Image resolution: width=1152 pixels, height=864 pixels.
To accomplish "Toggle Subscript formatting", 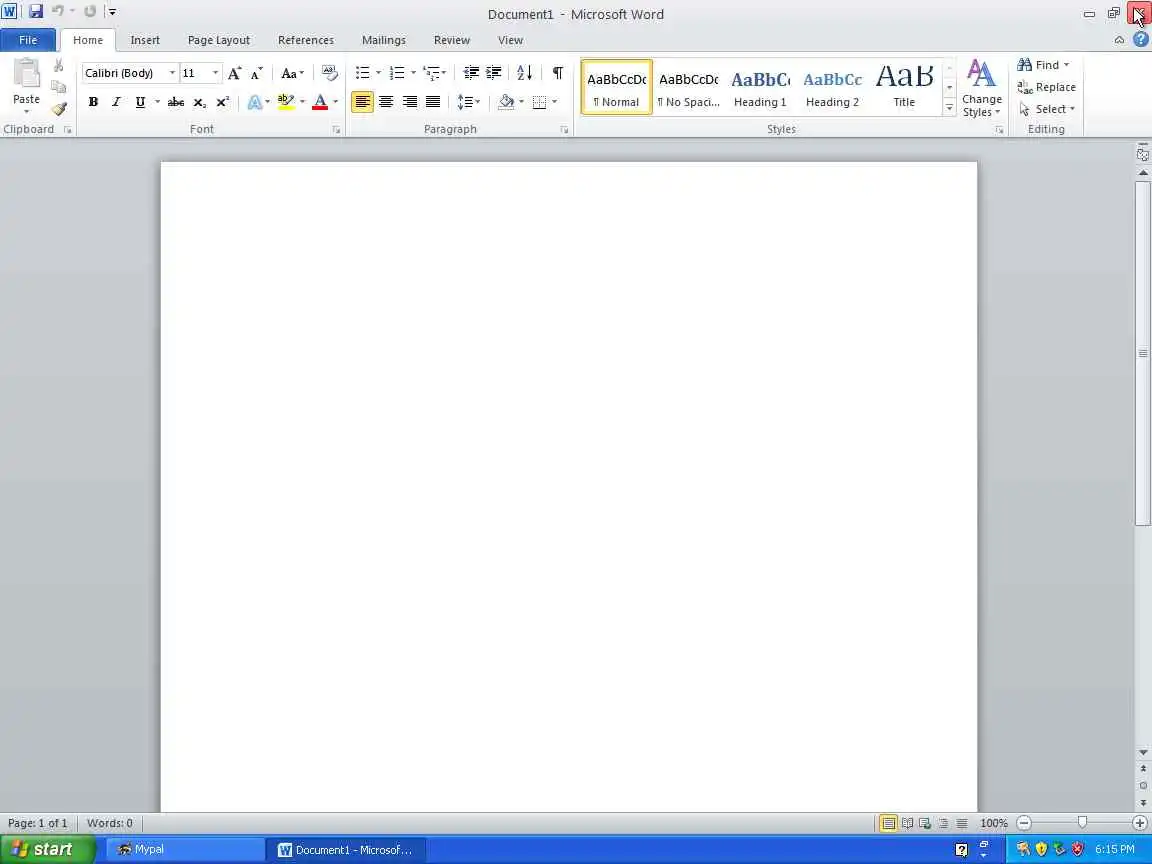I will coord(199,102).
